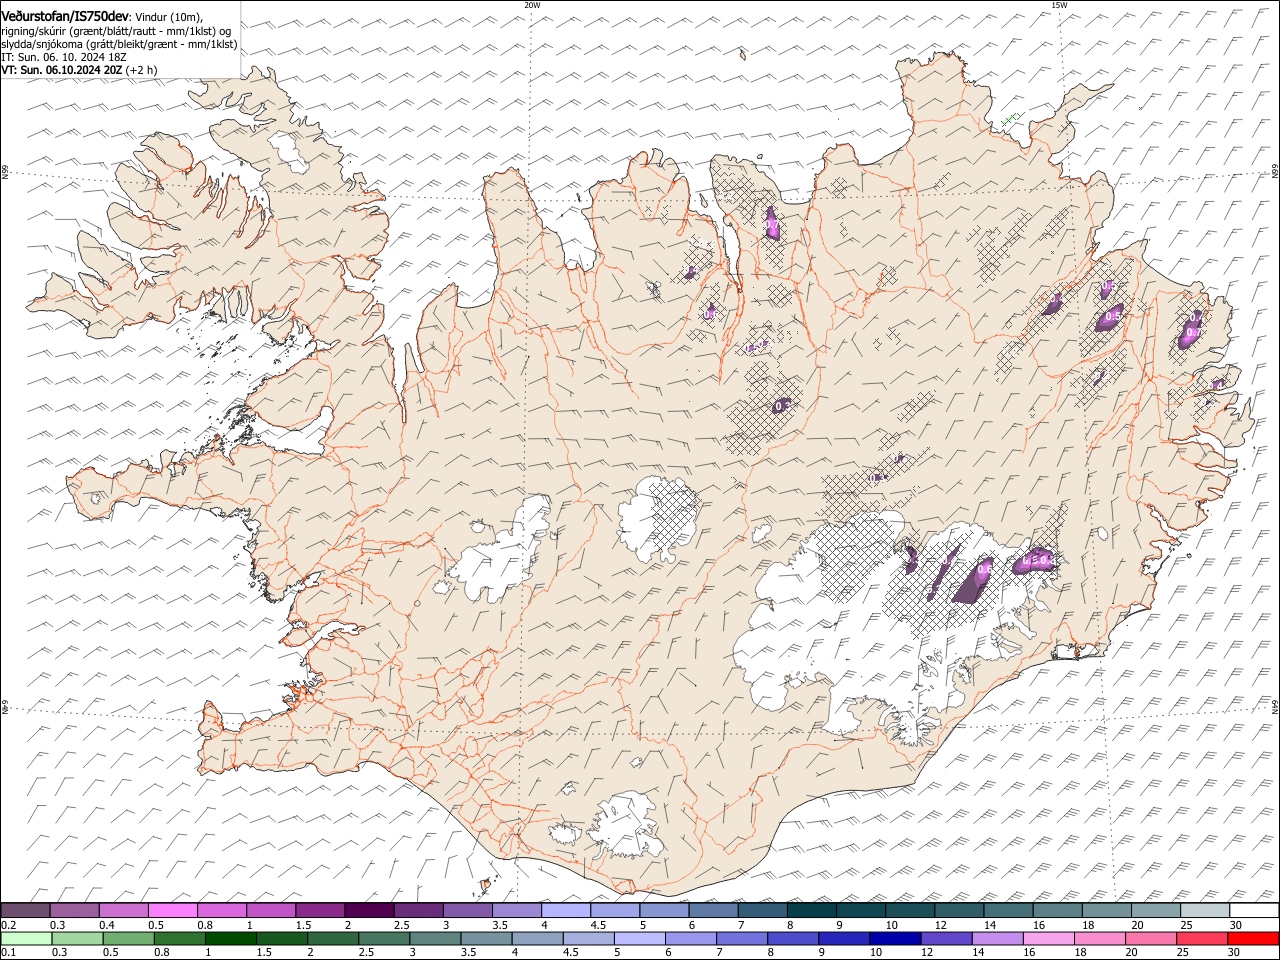Pick the lower-row swatch starting at 20

click(1151, 939)
